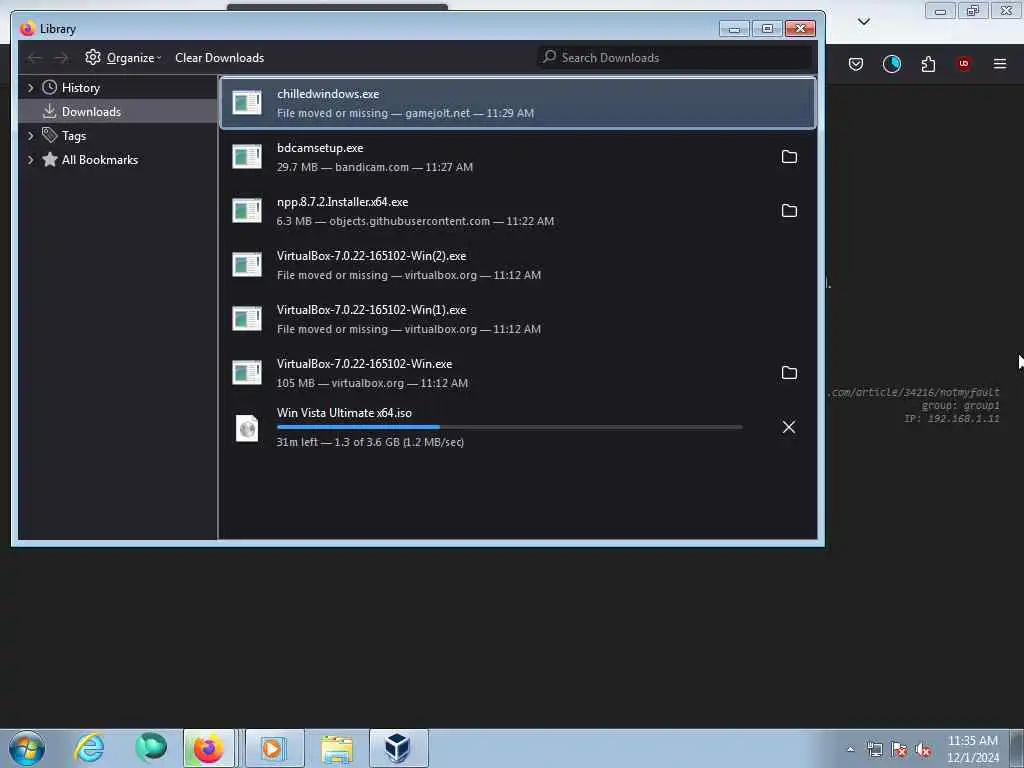Open the Organize dropdown menu
Image resolution: width=1024 pixels, height=768 pixels.
pyautogui.click(x=123, y=58)
